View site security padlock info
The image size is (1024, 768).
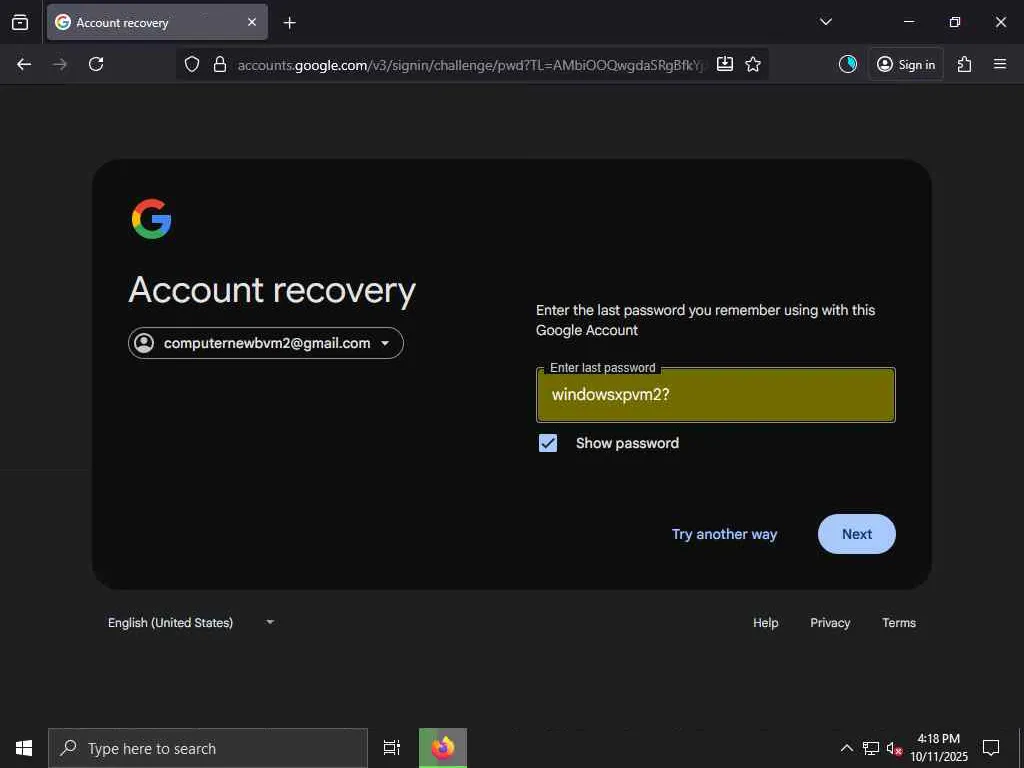coord(220,64)
